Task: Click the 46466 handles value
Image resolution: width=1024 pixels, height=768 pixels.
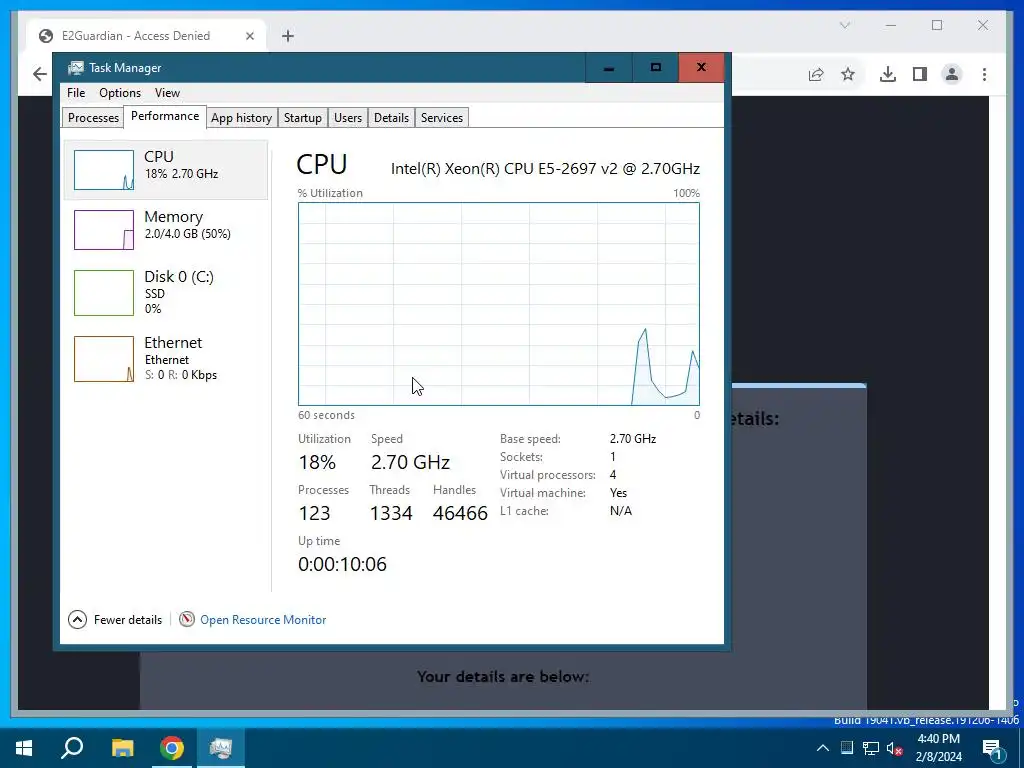Action: coord(460,513)
